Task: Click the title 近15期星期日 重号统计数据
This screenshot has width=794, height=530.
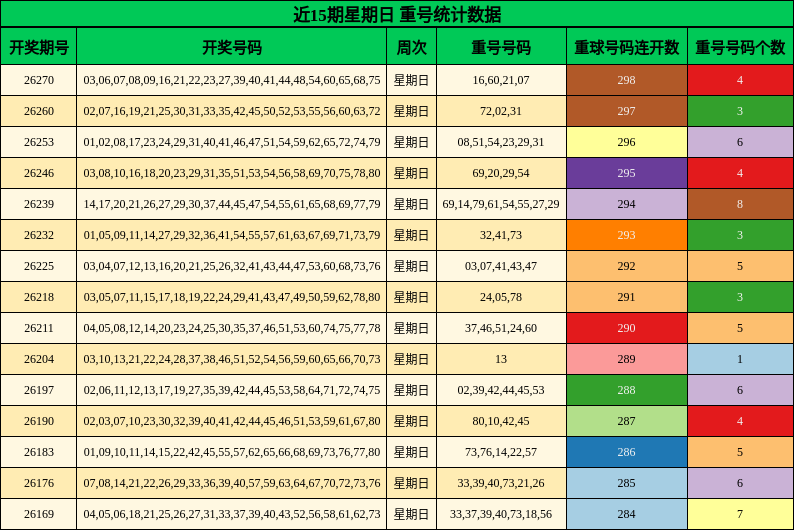Action: point(397,14)
